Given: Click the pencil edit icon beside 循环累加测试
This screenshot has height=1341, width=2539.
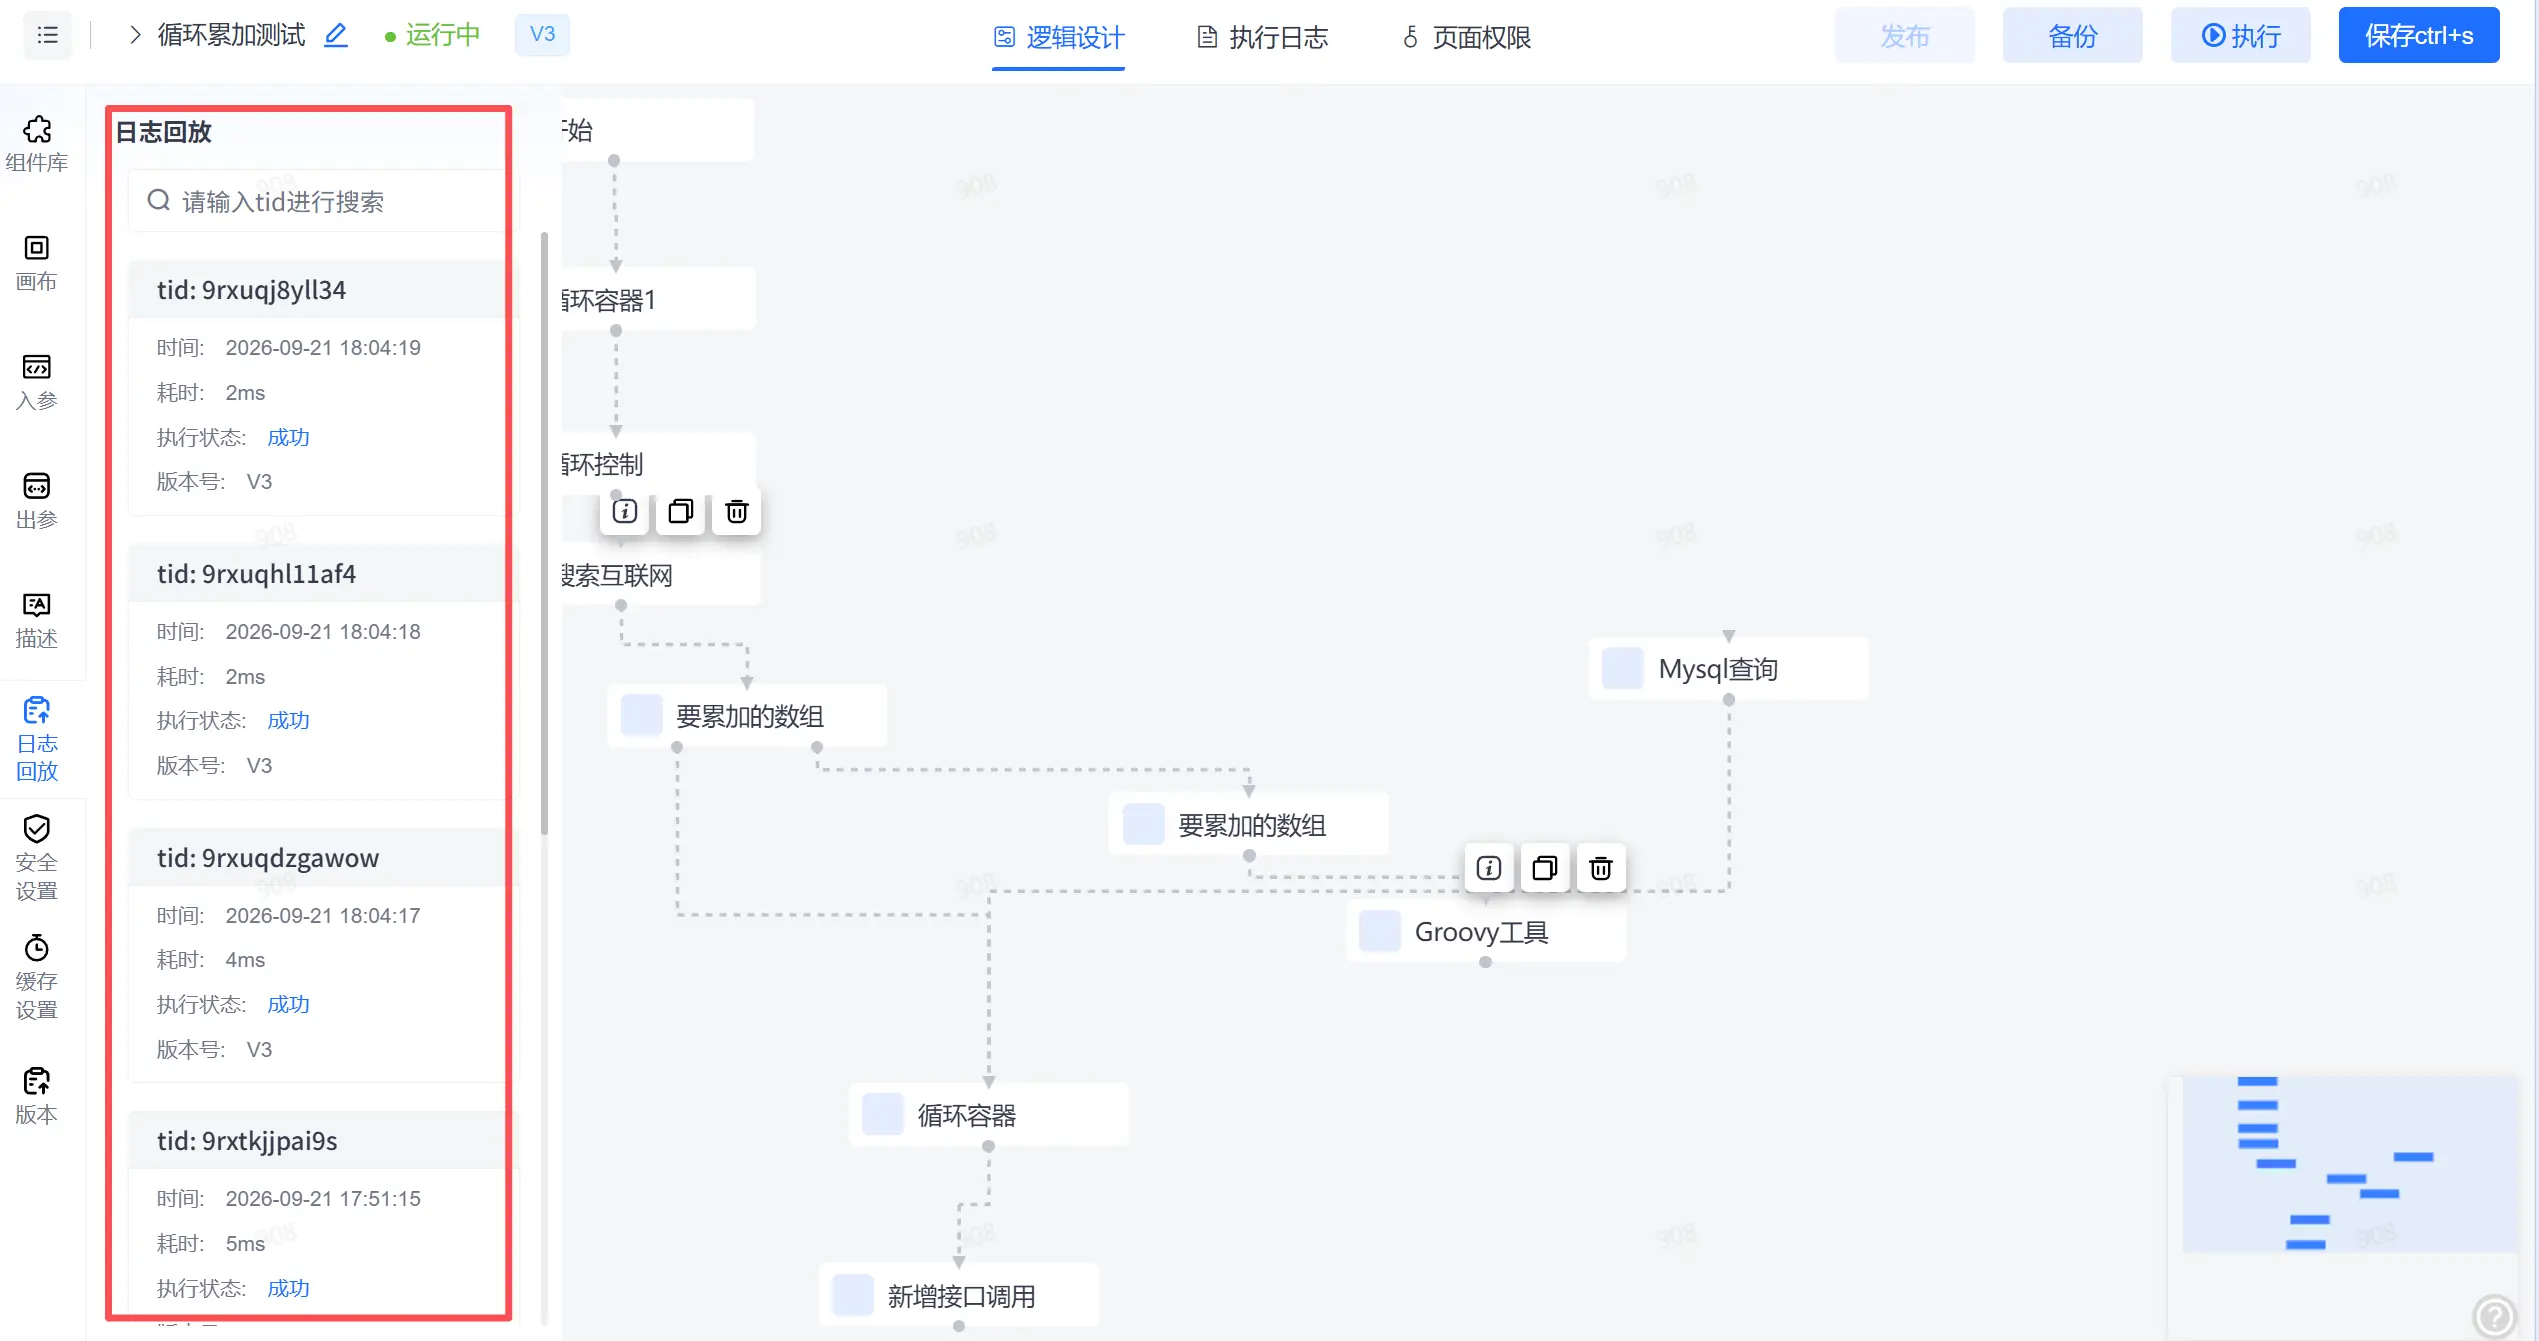Looking at the screenshot, I should click(x=336, y=35).
